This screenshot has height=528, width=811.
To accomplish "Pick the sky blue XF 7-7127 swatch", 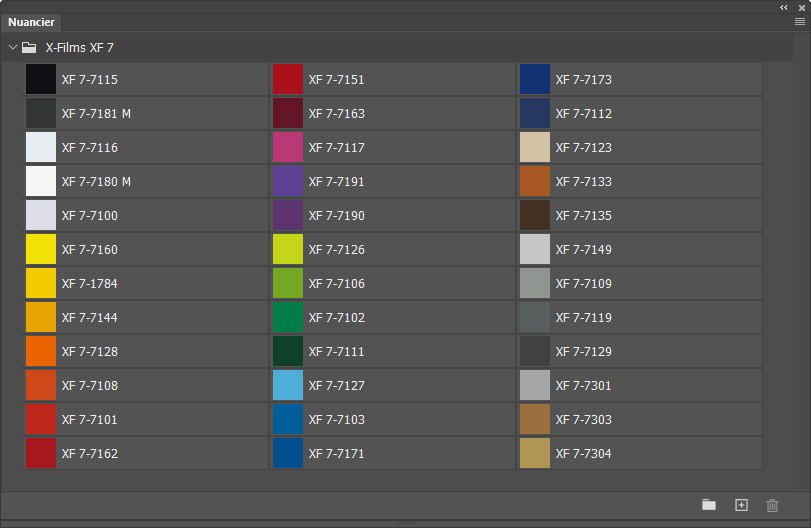I will (288, 385).
